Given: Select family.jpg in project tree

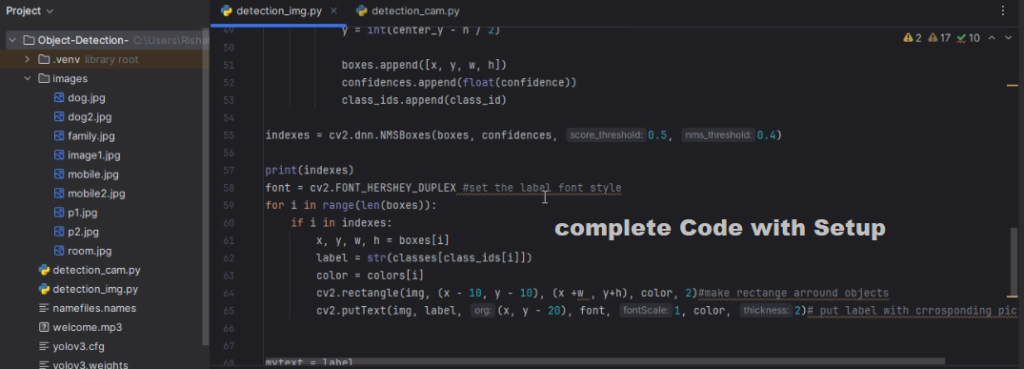Looking at the screenshot, I should 91,136.
